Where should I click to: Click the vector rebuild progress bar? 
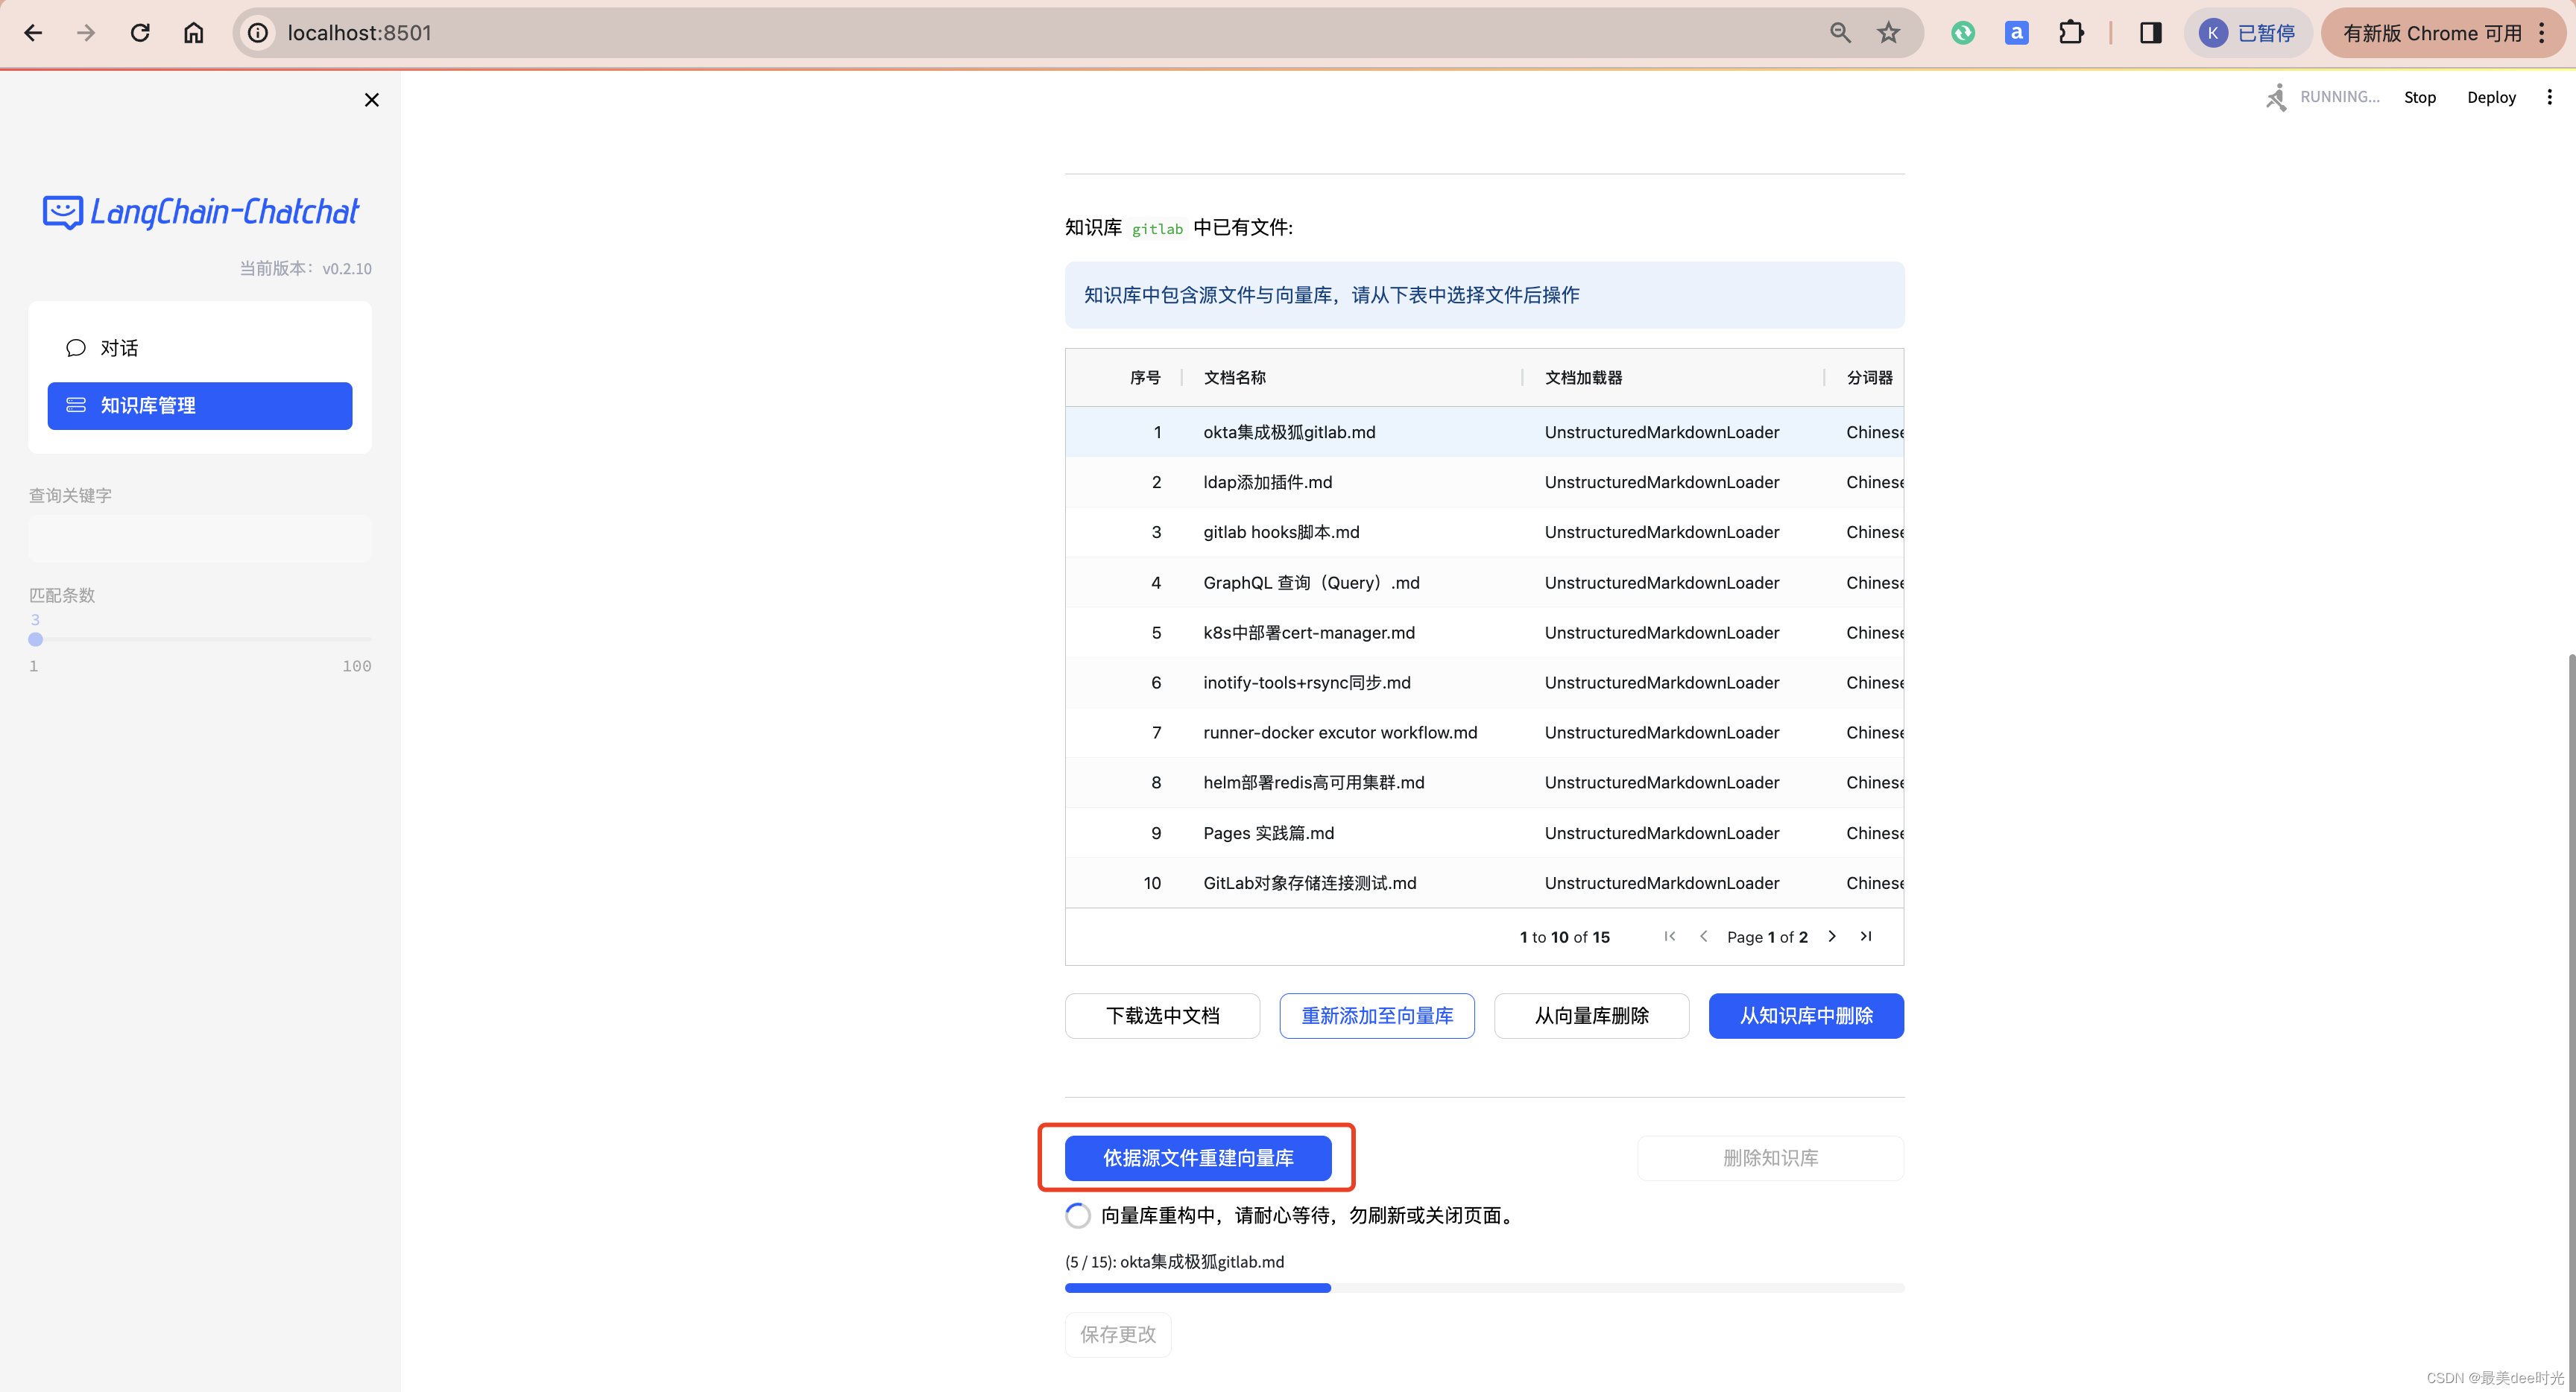pos(1484,1288)
